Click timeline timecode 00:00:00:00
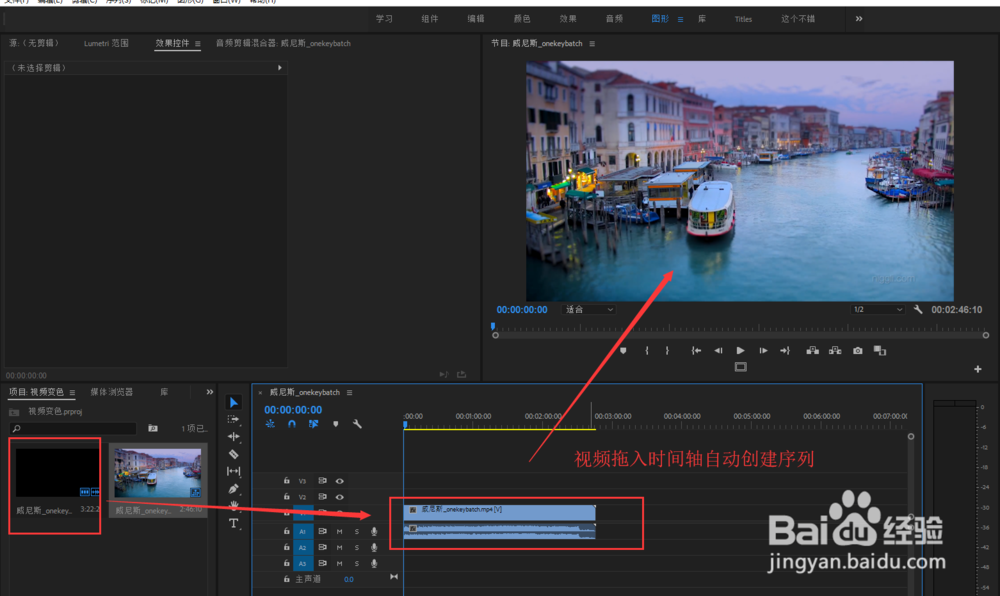The width and height of the screenshot is (1000, 596). (293, 410)
